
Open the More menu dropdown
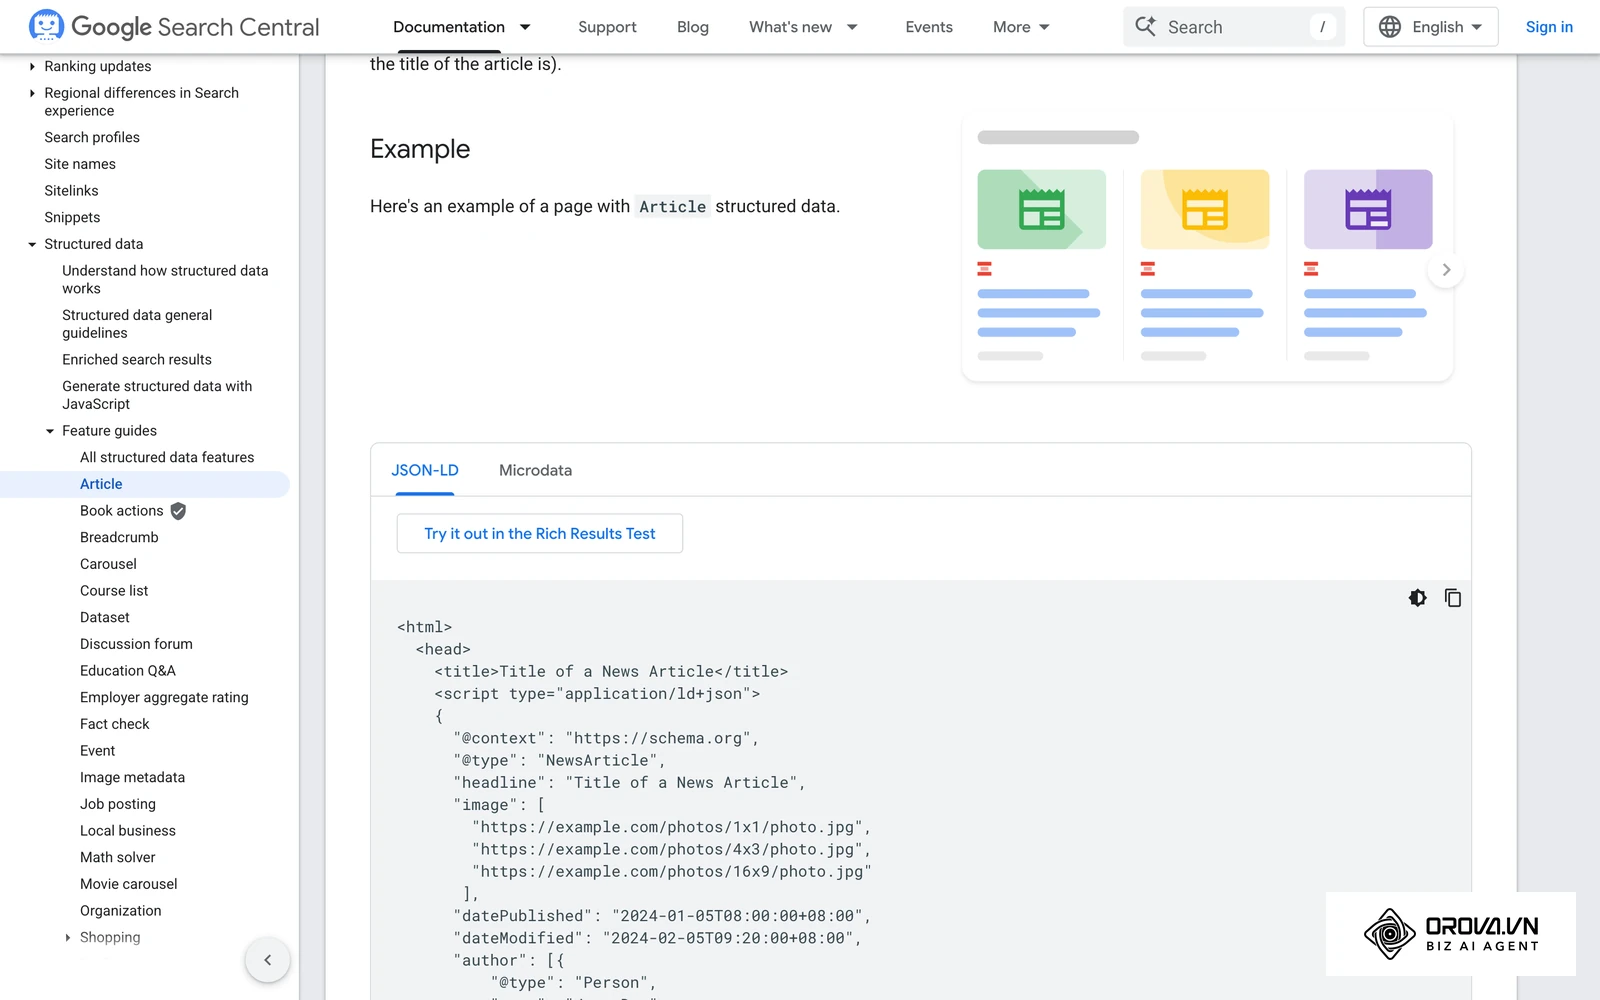(1021, 27)
